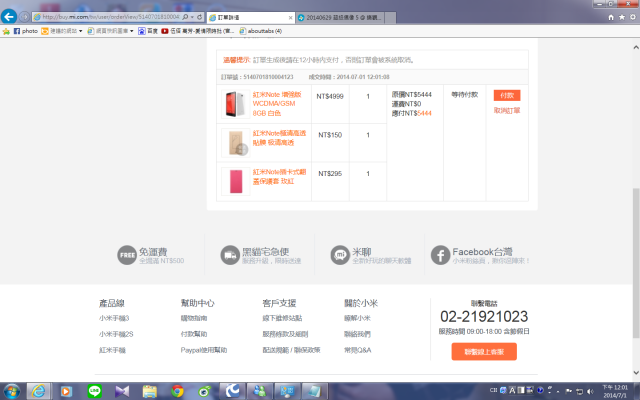Click the orange online customer service button
The height and width of the screenshot is (400, 640).
(x=484, y=351)
